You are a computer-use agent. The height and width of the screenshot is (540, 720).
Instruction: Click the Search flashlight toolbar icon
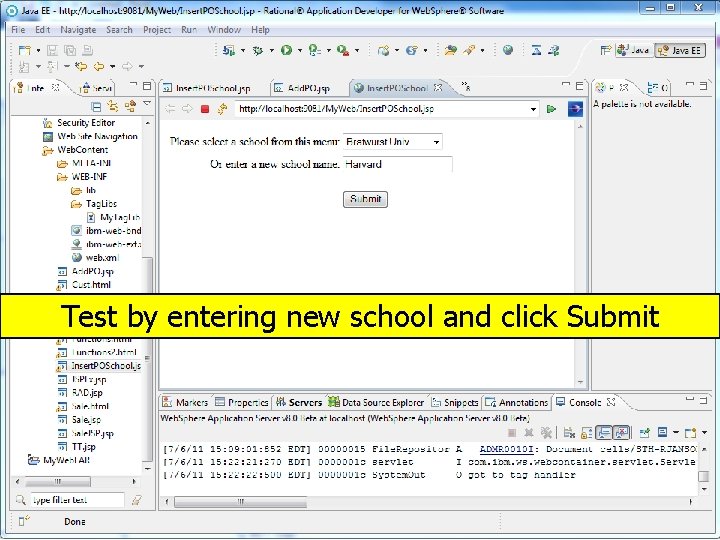click(x=469, y=50)
